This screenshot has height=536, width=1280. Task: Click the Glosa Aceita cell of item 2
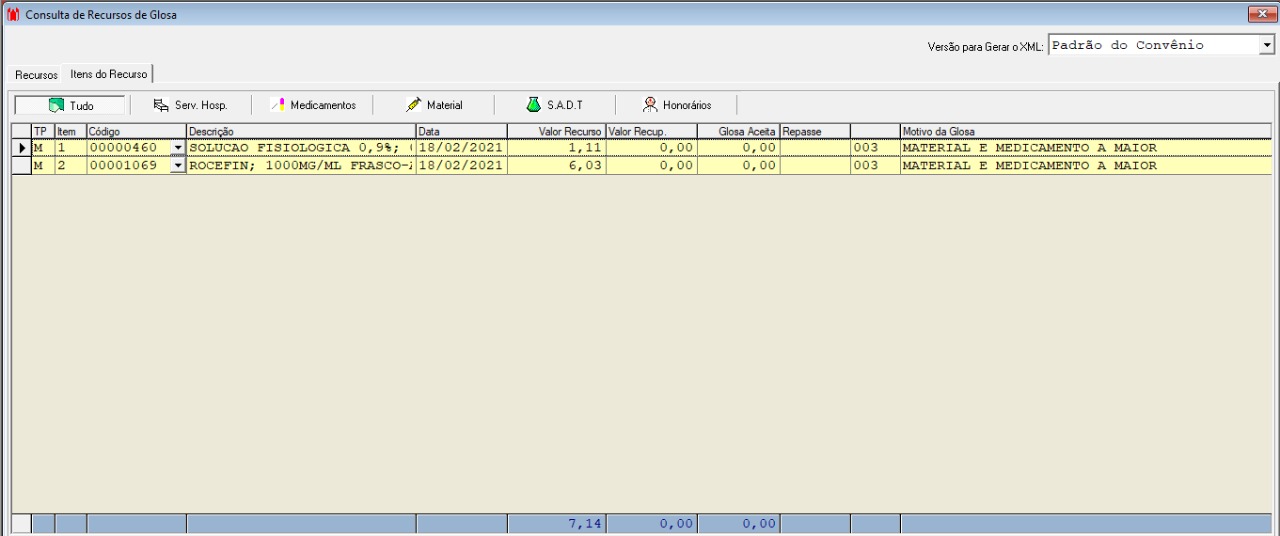pos(738,166)
